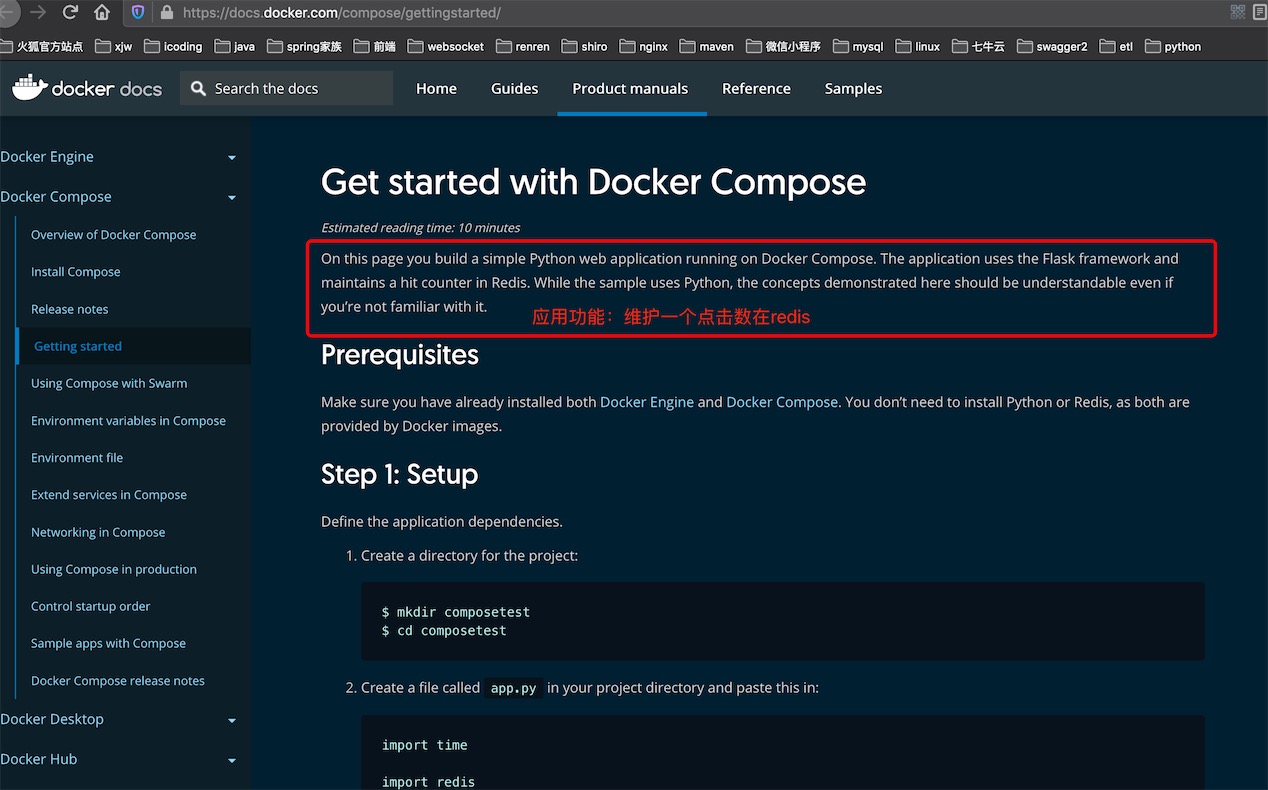This screenshot has height=790, width=1268.
Task: Open the python bookmark folder
Action: coord(1173,46)
